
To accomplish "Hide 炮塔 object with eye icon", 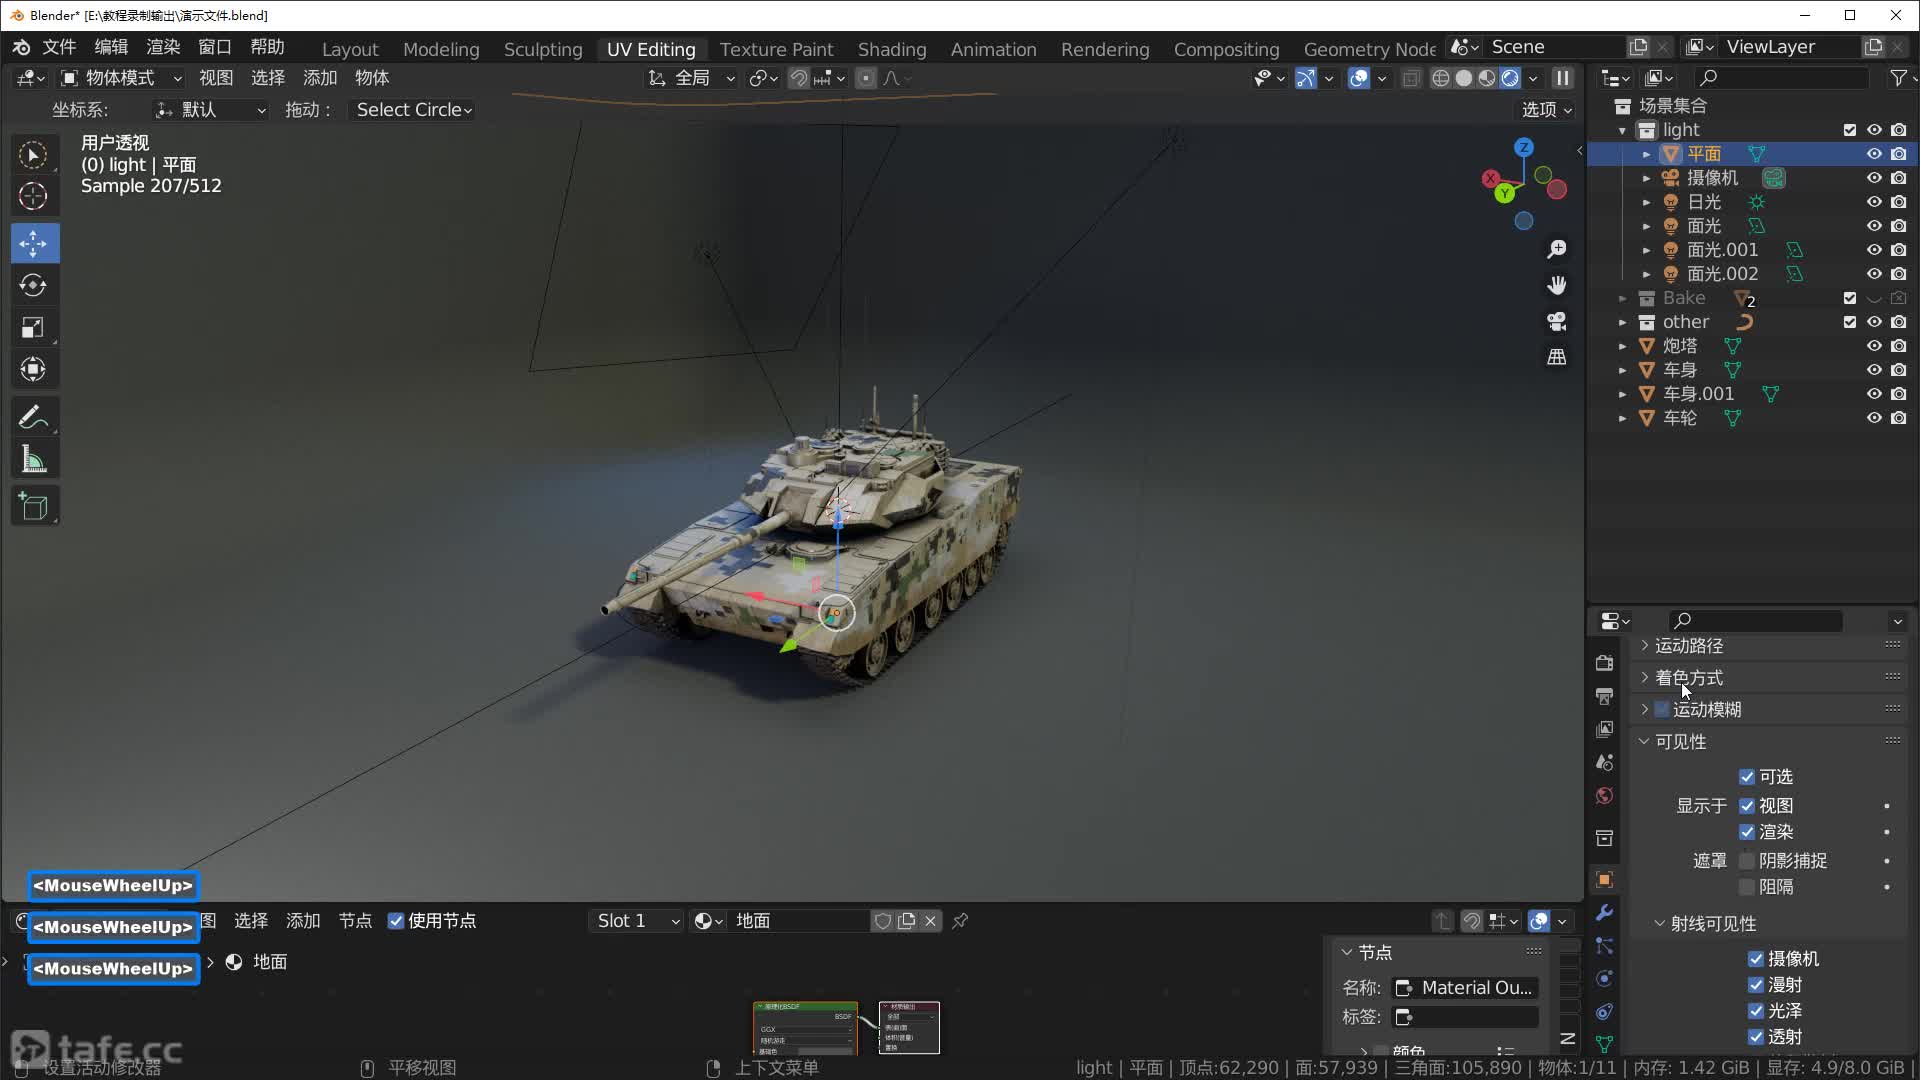I will coord(1874,346).
